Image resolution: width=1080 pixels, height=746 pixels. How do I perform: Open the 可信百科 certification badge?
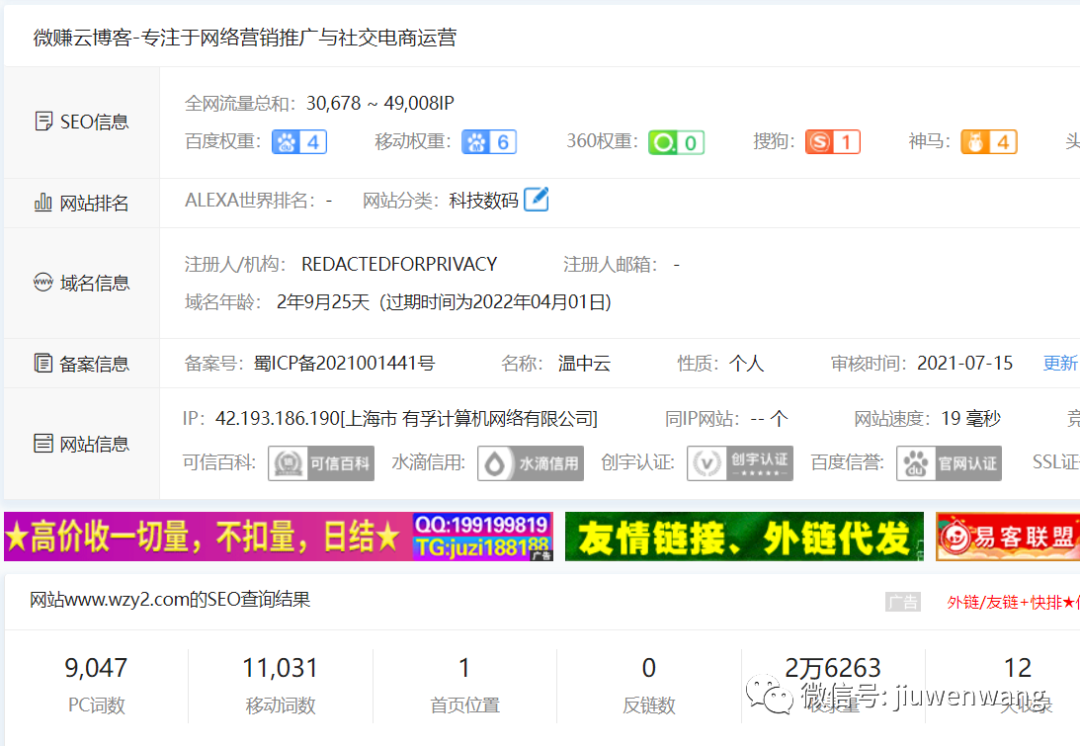(321, 463)
